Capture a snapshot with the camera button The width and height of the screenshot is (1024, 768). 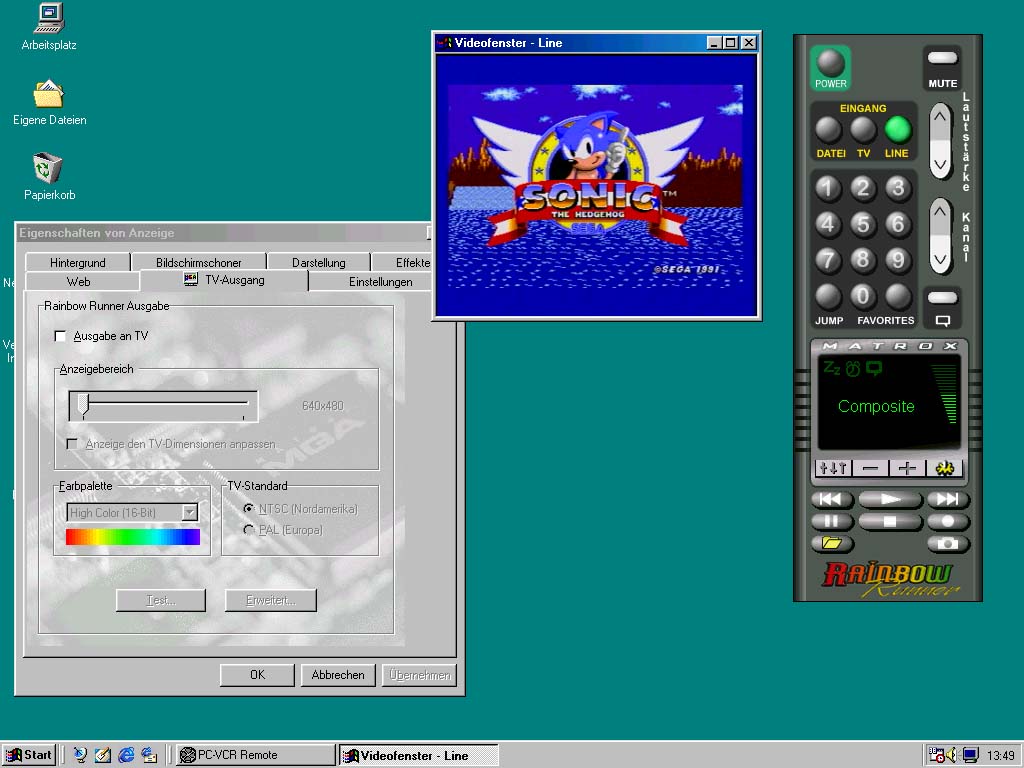point(948,543)
